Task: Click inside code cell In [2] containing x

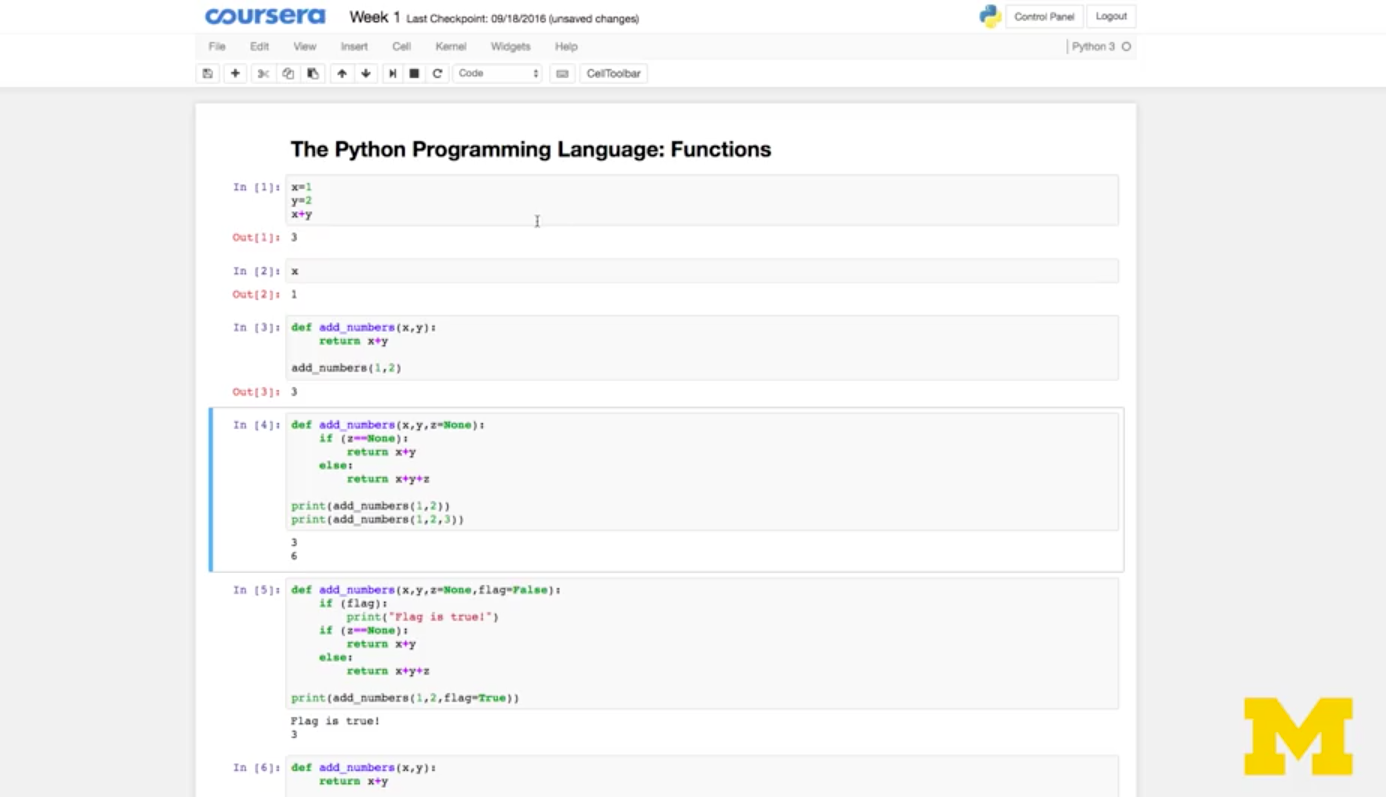Action: point(702,271)
